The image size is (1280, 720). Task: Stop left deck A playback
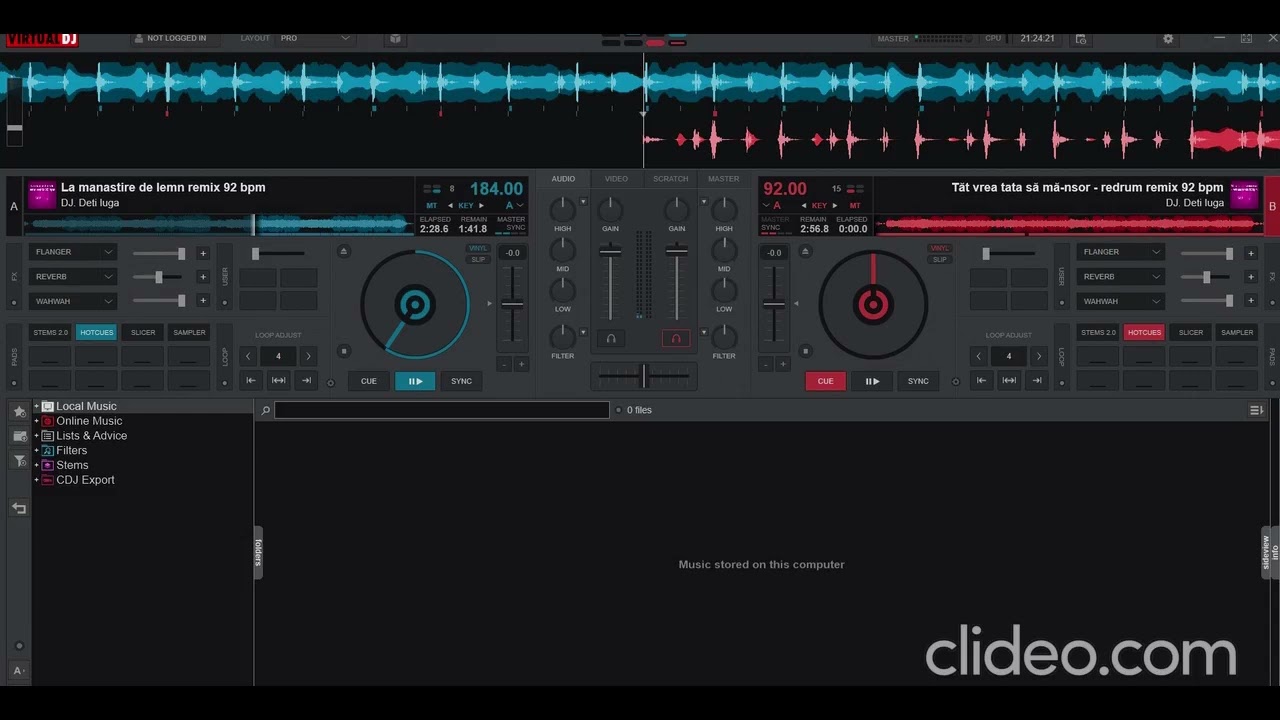pyautogui.click(x=344, y=351)
